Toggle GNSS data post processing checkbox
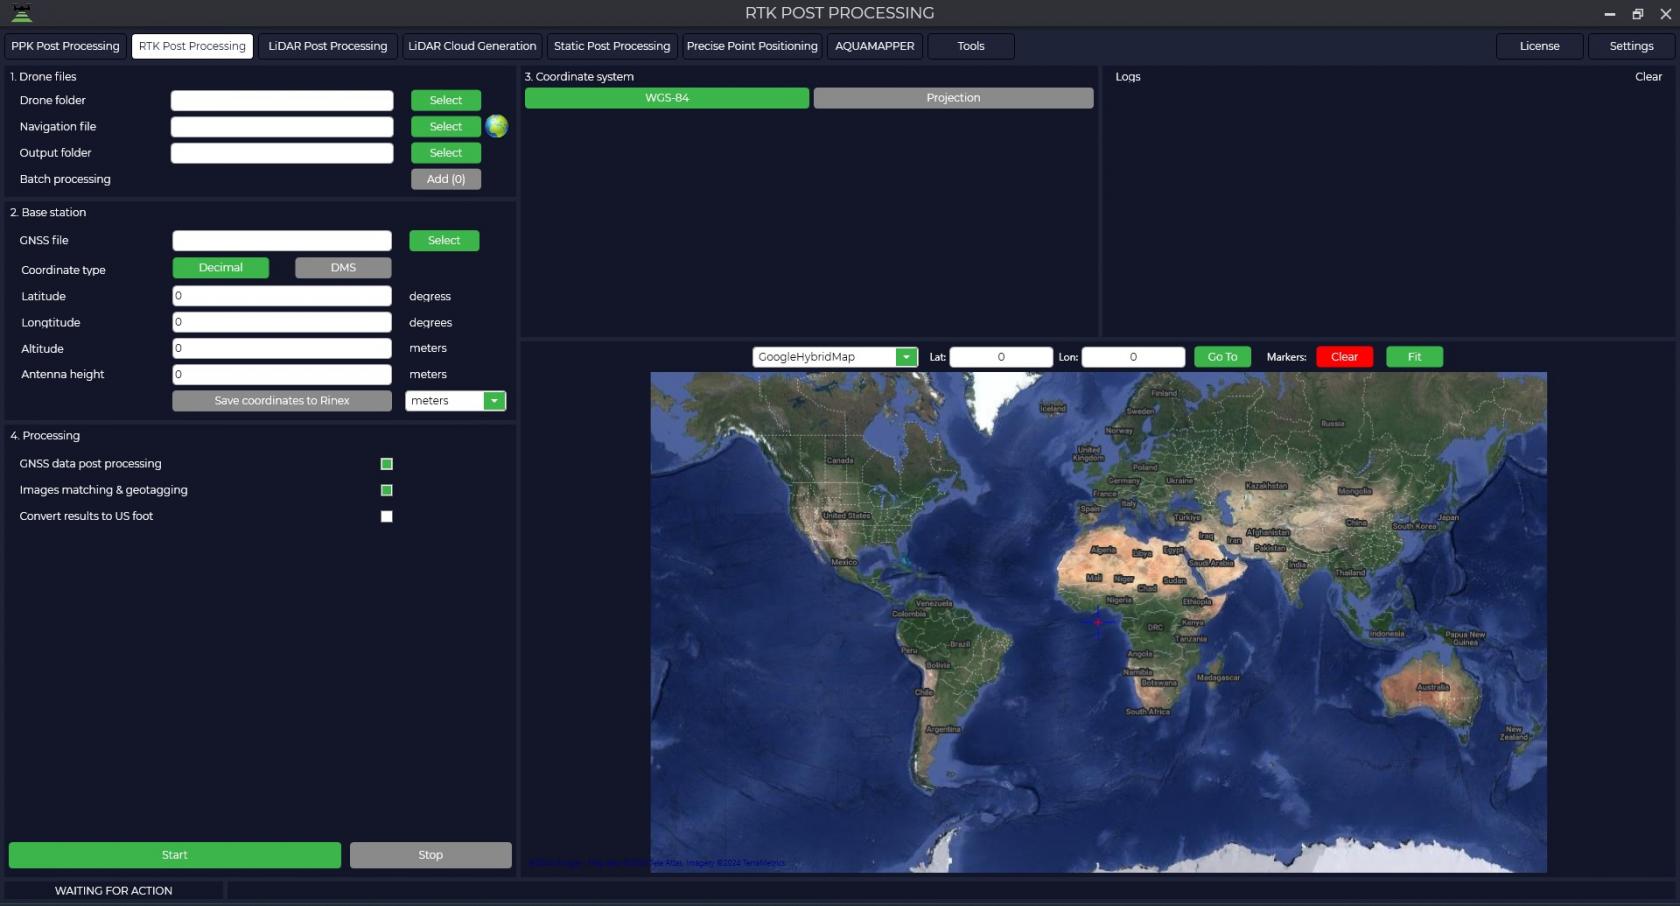 click(x=387, y=464)
